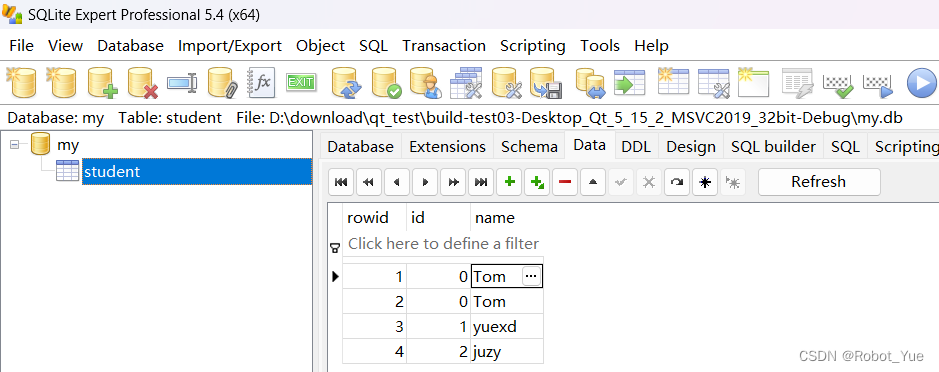This screenshot has height=372, width=939.
Task: Click the curved arrow refresh record button
Action: click(x=677, y=182)
